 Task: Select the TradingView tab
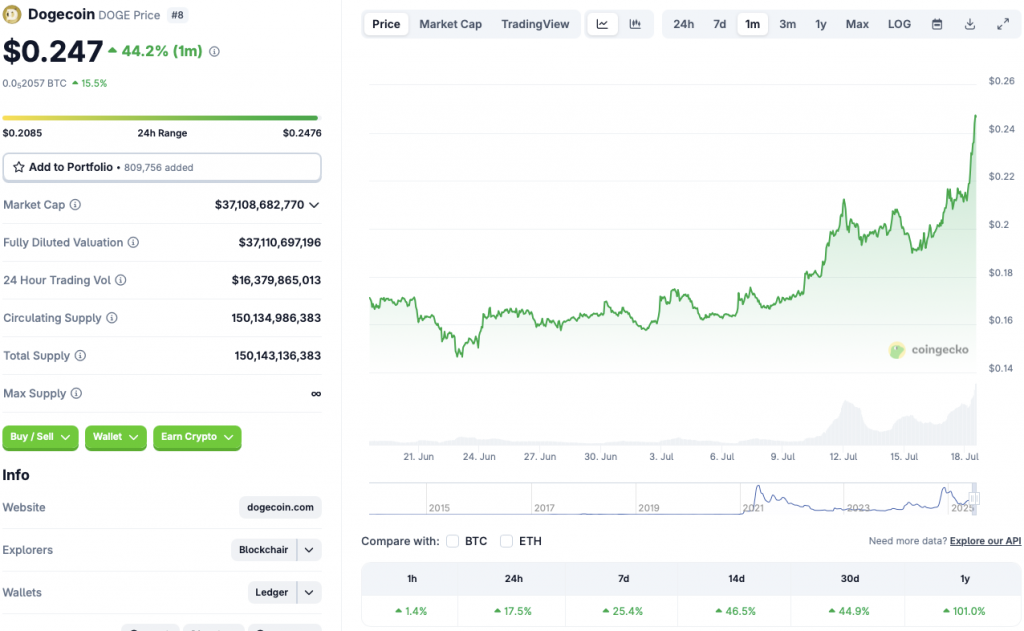tap(536, 24)
